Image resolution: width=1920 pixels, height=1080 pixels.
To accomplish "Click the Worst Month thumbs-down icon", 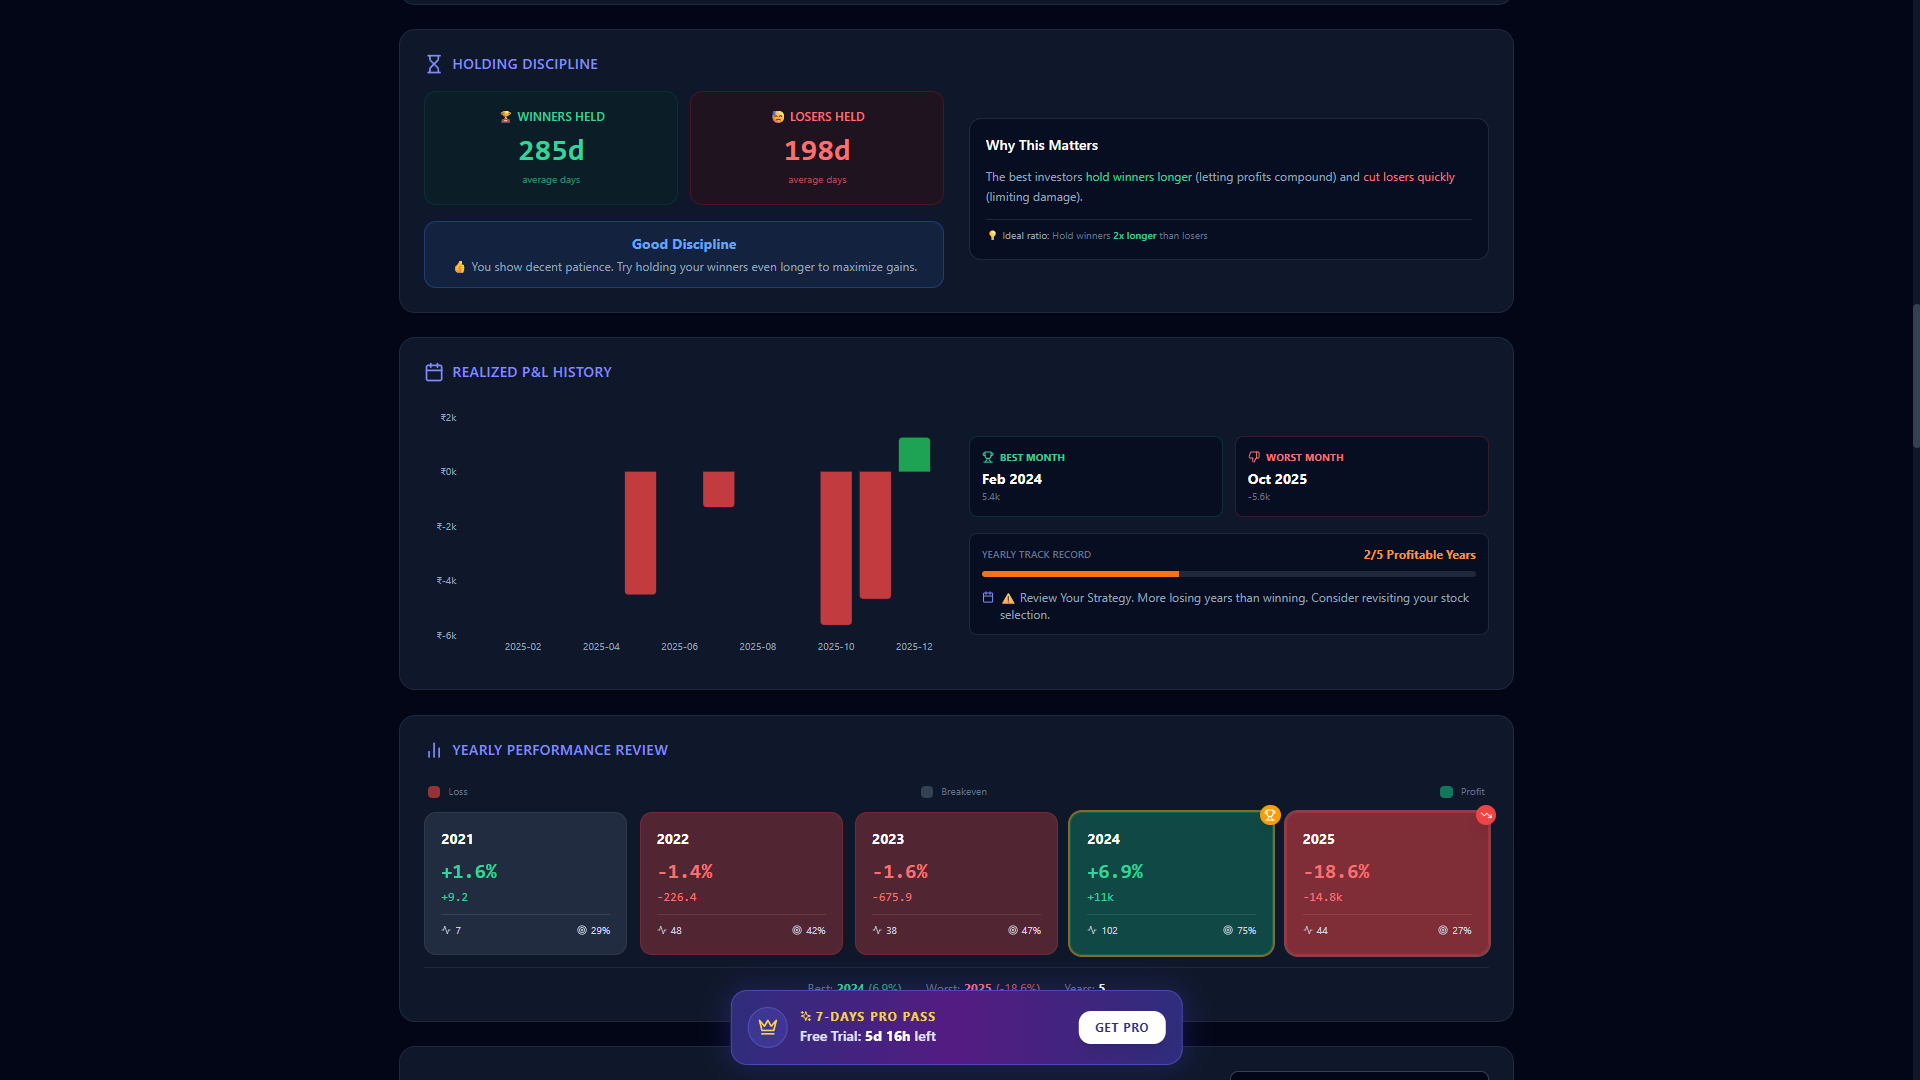I will point(1254,457).
